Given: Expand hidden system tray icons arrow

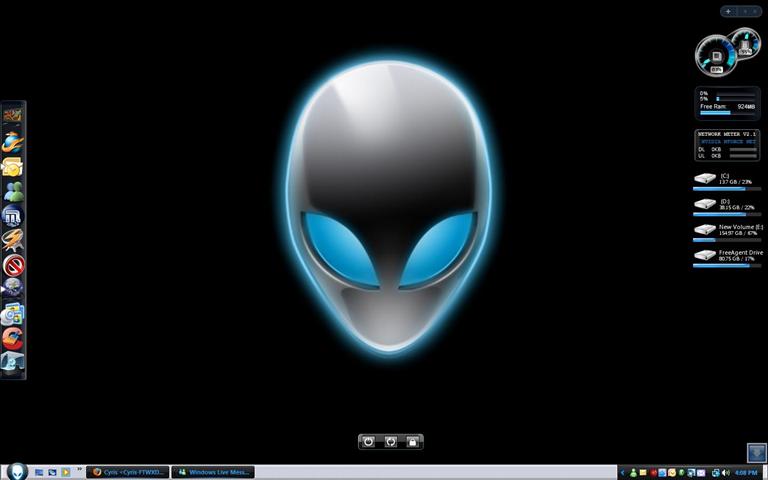Looking at the screenshot, I should tap(623, 473).
